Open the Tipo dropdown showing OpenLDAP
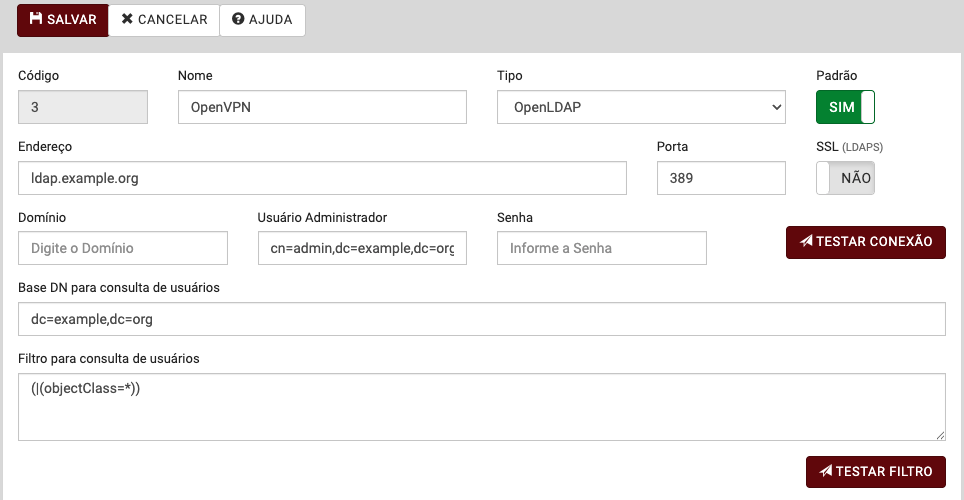This screenshot has height=500, width=964. pyautogui.click(x=641, y=107)
